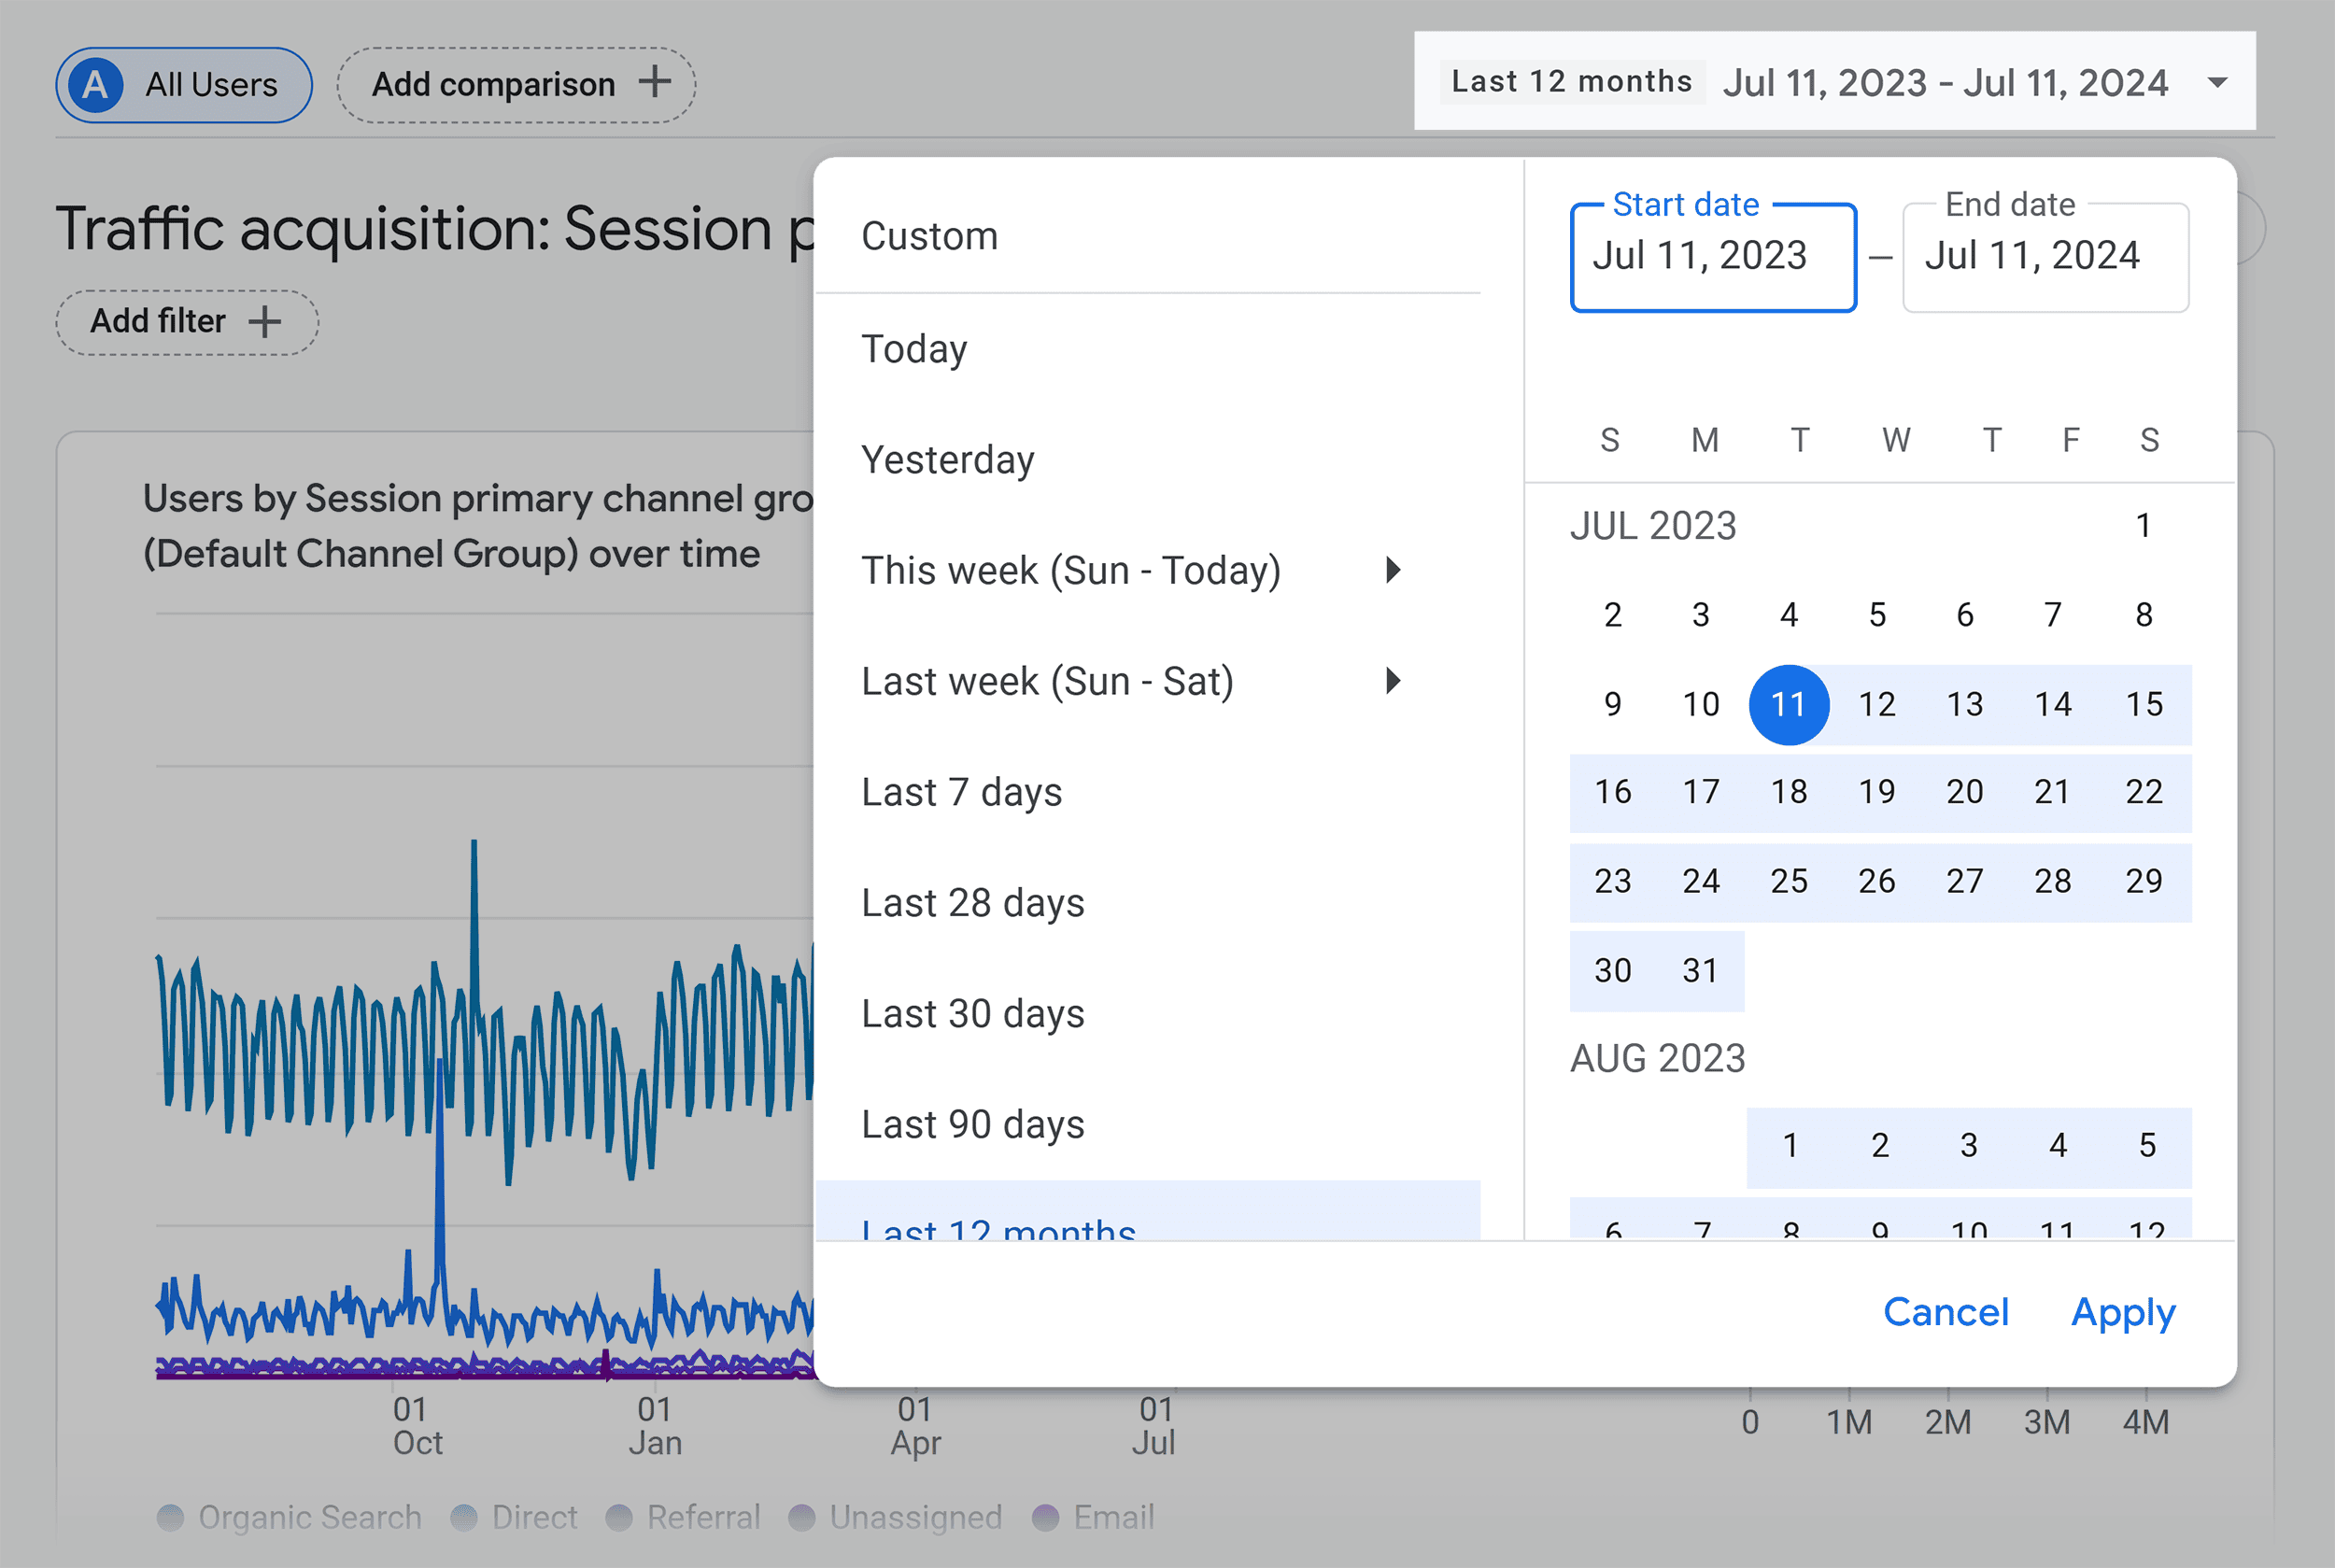Click Cancel to dismiss date picker

coord(1943,1312)
